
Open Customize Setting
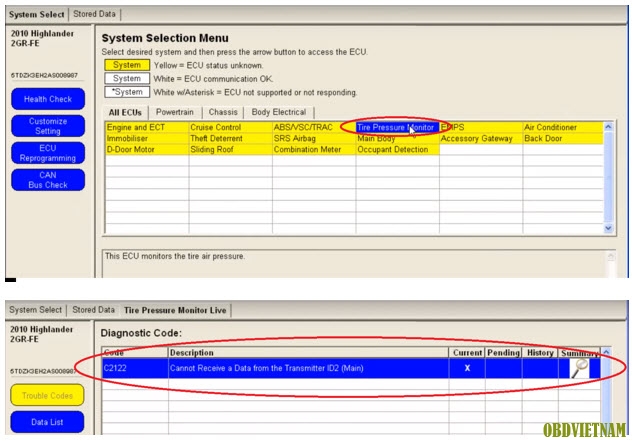(48, 126)
